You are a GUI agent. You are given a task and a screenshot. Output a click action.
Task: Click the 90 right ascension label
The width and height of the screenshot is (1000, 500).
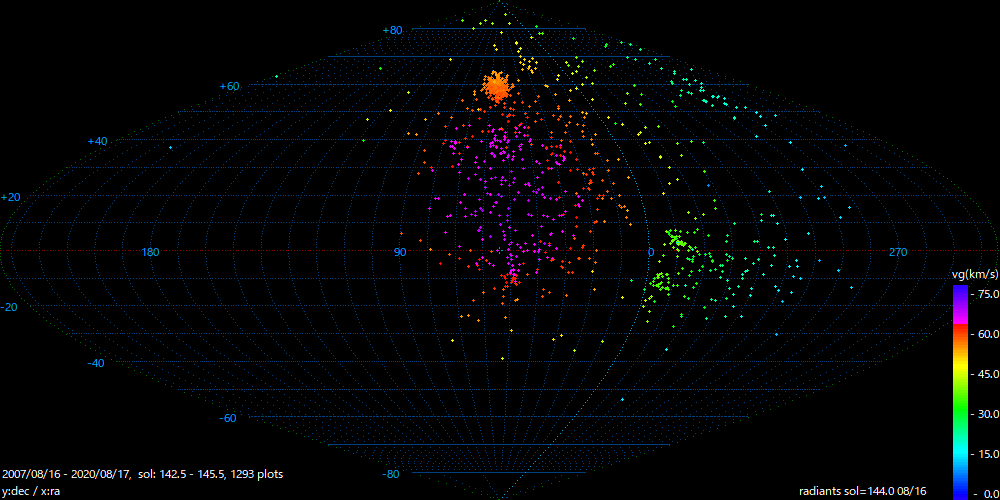click(400, 253)
